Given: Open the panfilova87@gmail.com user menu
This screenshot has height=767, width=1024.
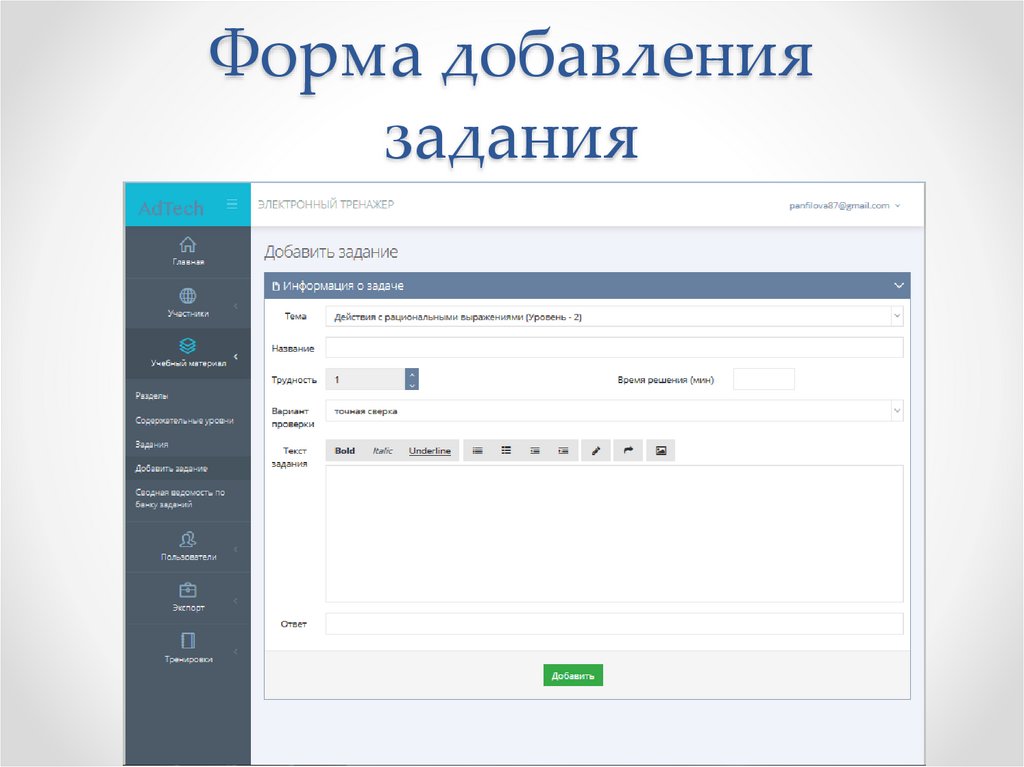Looking at the screenshot, I should tap(844, 205).
